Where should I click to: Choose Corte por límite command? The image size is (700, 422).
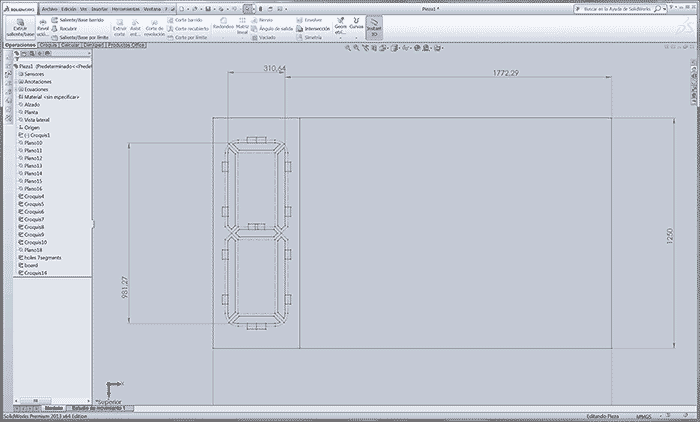click(187, 38)
